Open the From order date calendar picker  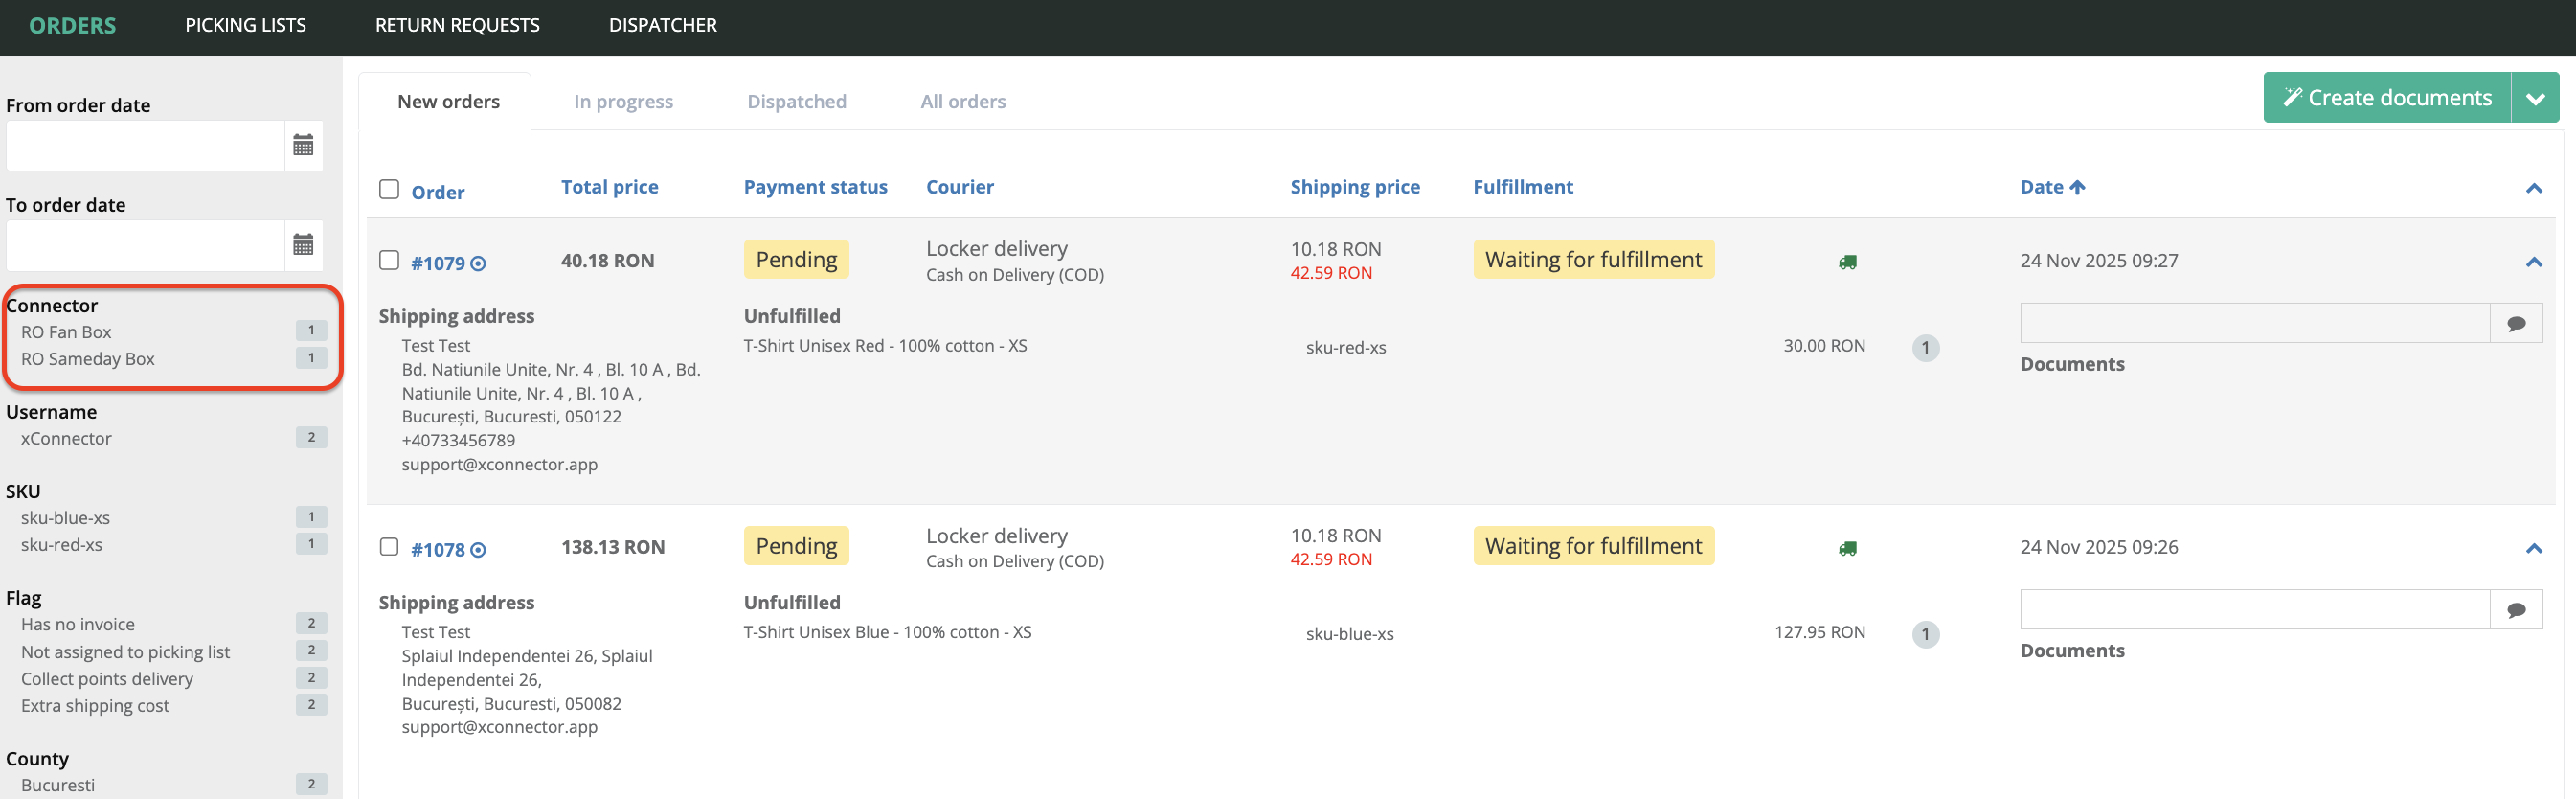point(303,146)
